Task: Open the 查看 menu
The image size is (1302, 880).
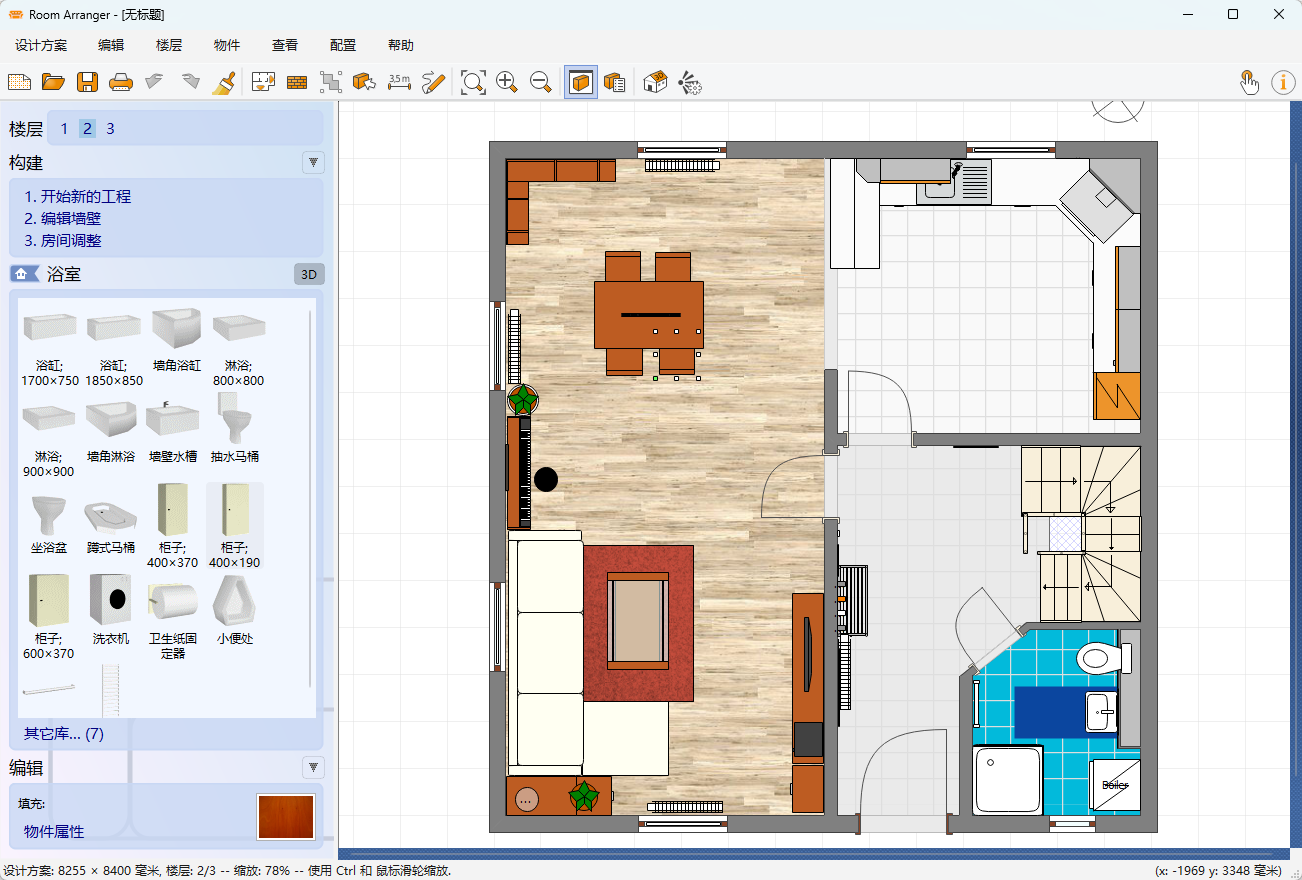Action: [x=285, y=45]
